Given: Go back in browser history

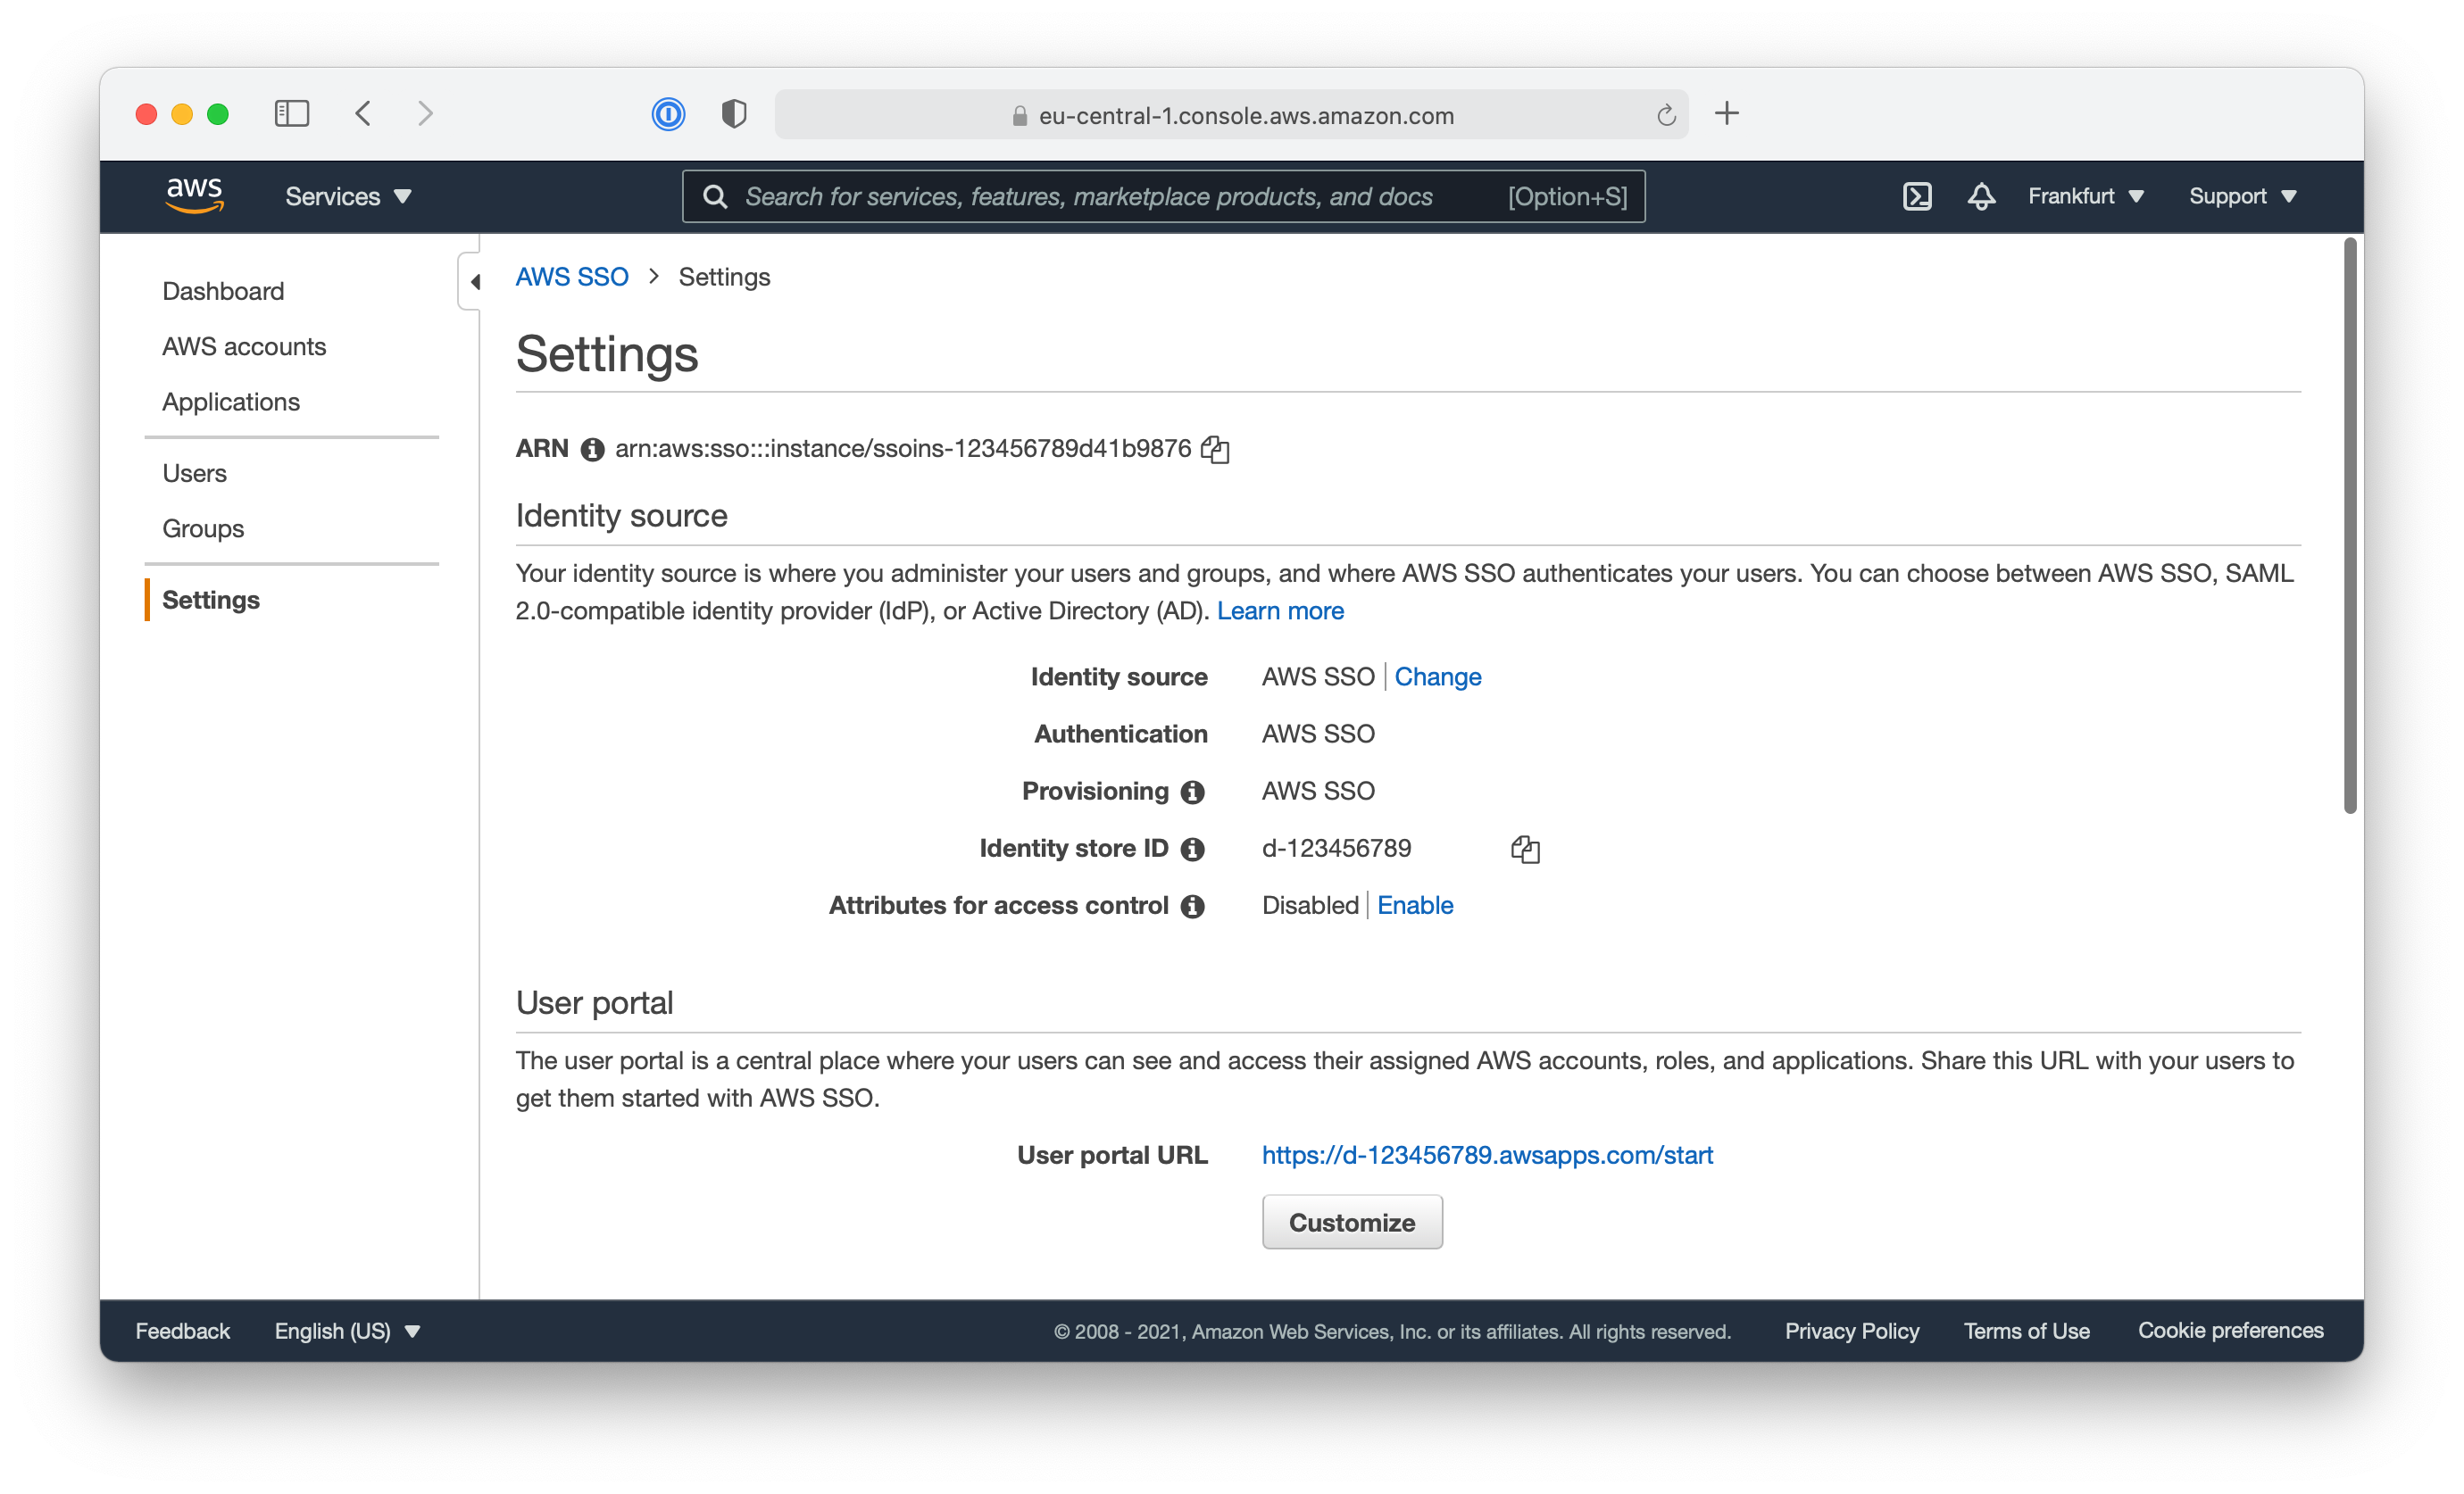Looking at the screenshot, I should pyautogui.click(x=363, y=114).
